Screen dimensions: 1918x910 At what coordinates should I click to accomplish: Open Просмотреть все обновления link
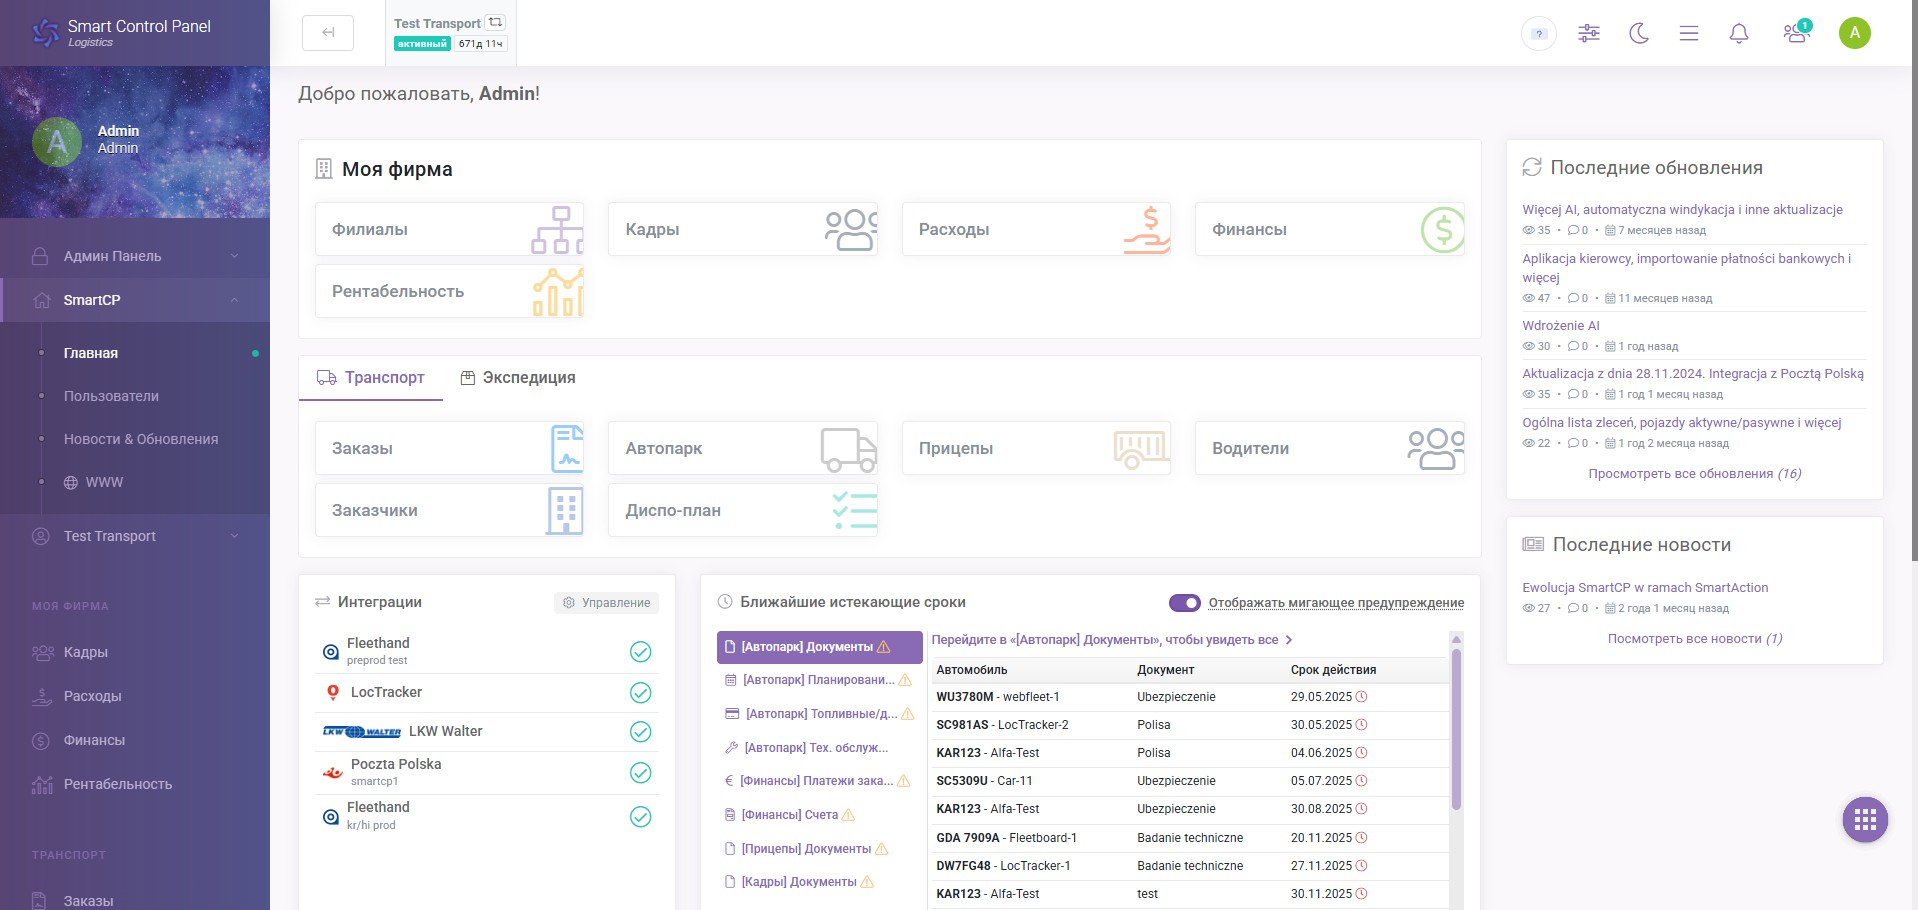1693,473
